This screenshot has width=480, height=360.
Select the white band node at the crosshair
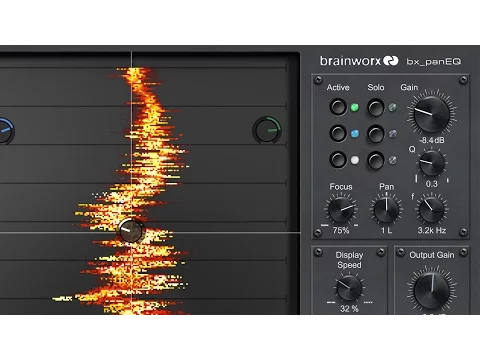coord(131,231)
